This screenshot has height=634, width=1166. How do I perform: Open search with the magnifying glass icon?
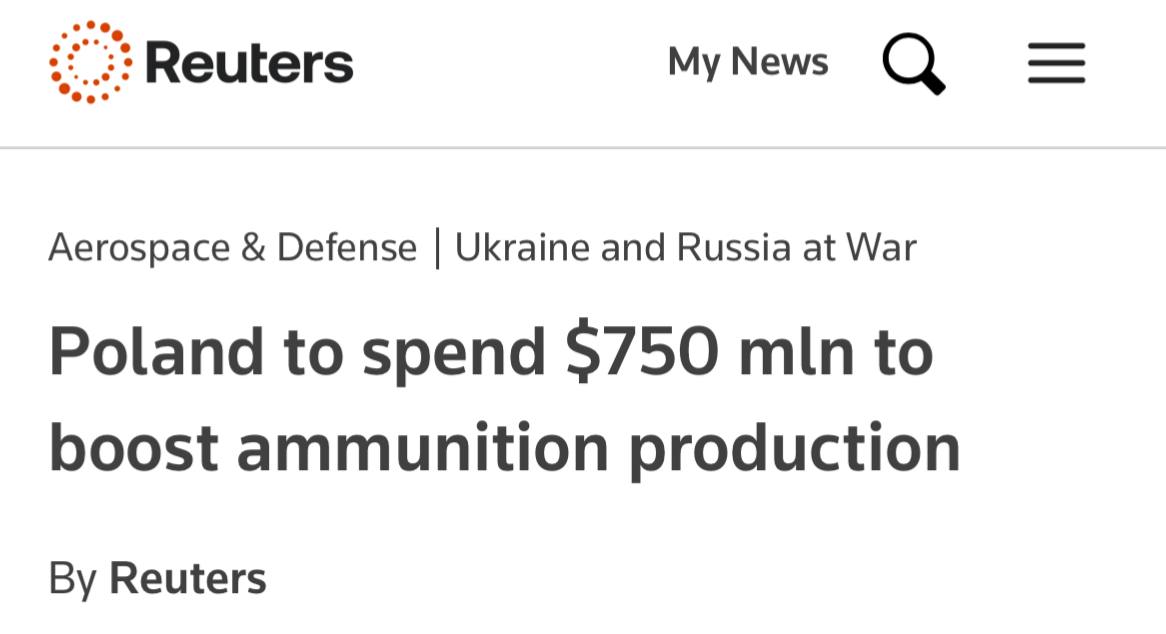tap(913, 62)
